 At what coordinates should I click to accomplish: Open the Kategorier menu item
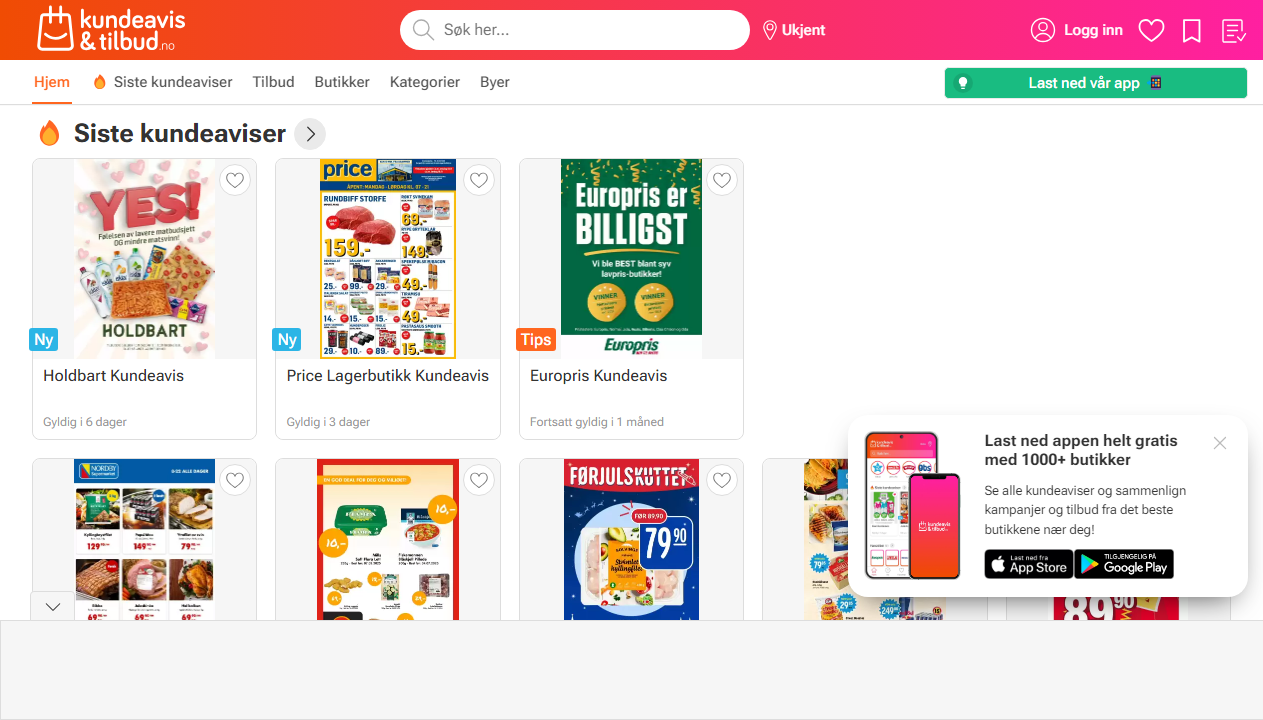[425, 82]
